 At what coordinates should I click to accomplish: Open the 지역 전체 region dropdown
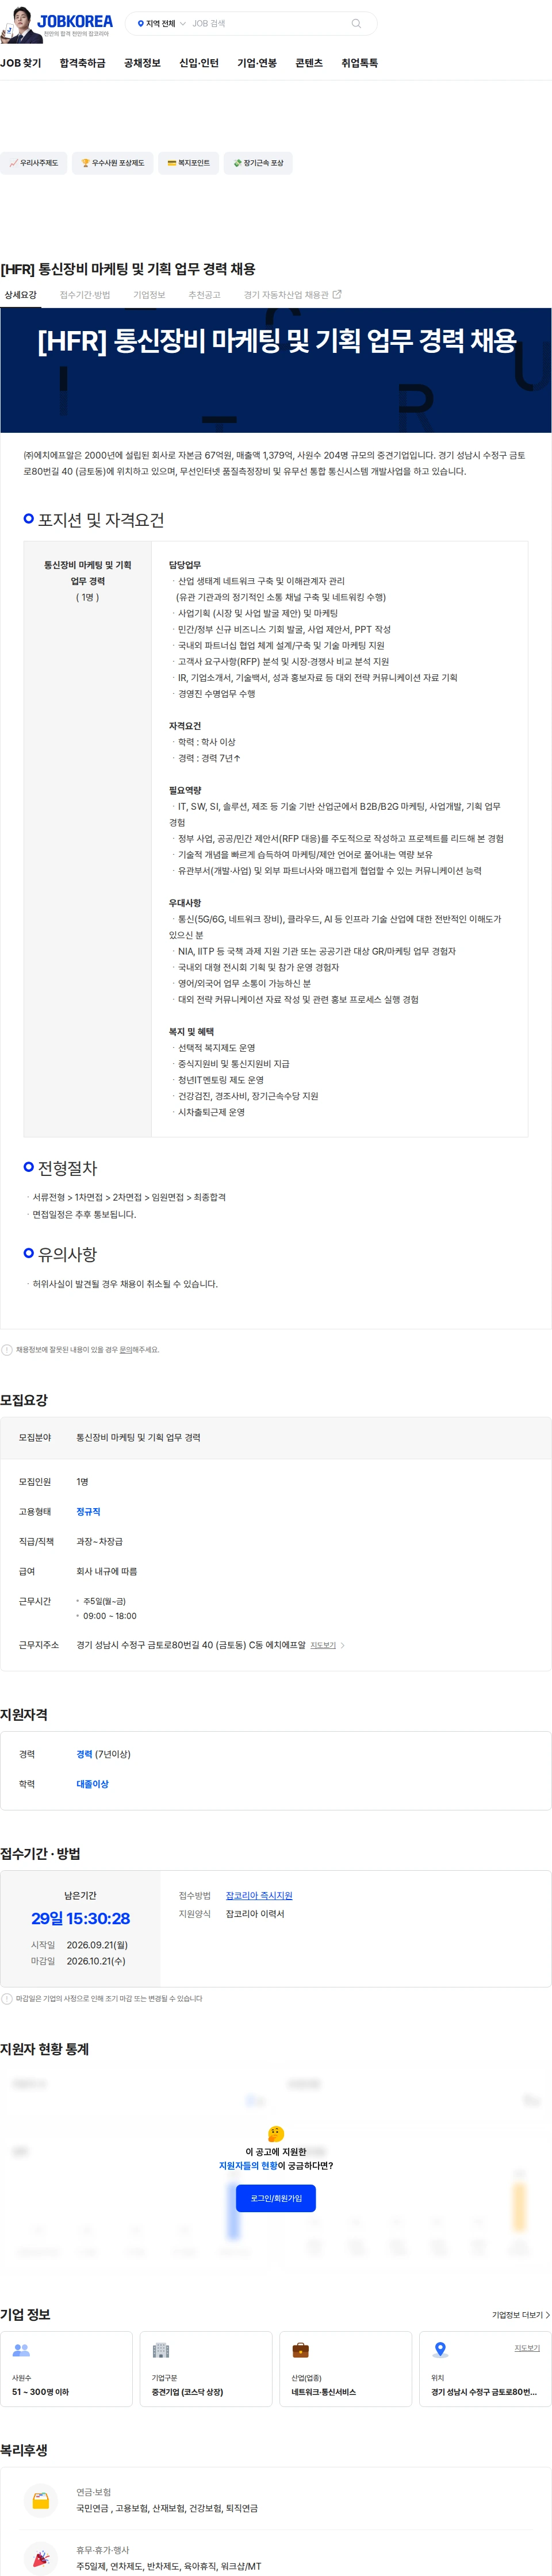click(x=161, y=23)
